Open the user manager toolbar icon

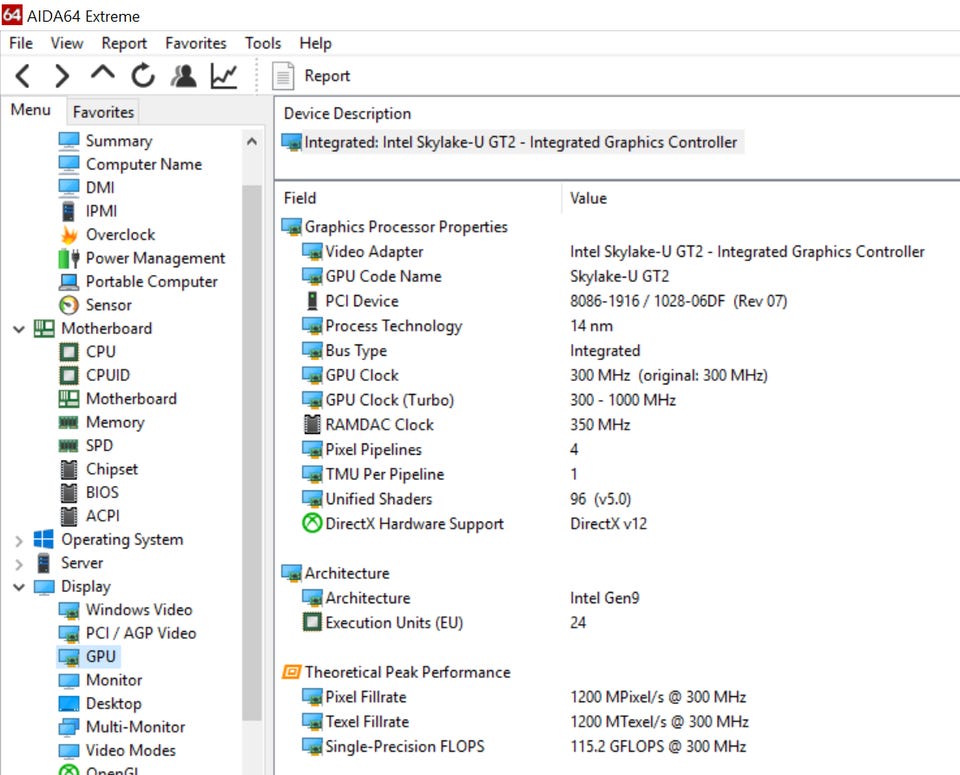click(183, 76)
